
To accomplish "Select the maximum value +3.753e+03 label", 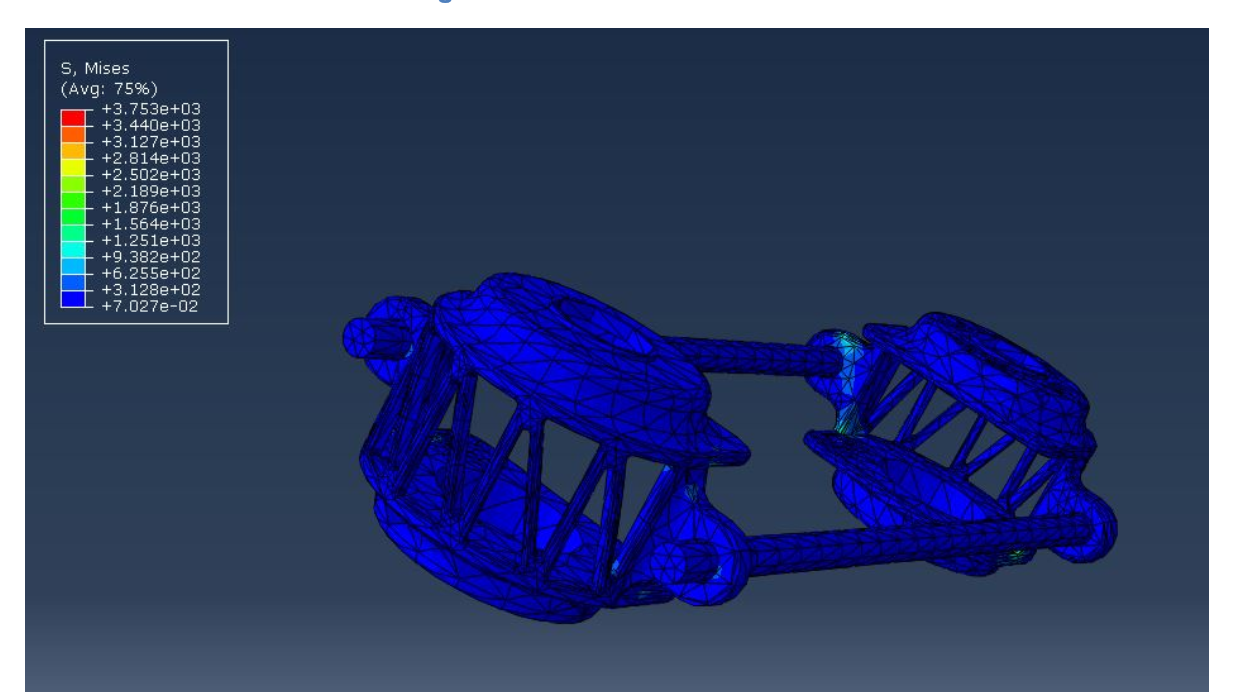I will pyautogui.click(x=151, y=109).
